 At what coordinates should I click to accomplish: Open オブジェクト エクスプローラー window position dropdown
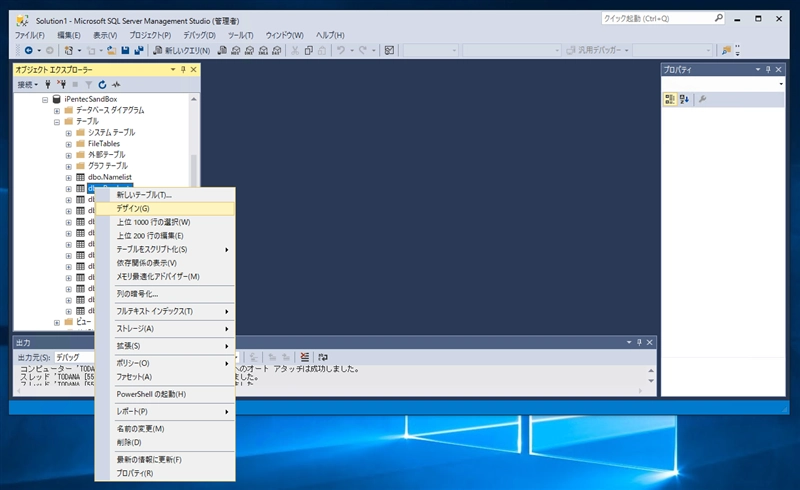tap(173, 69)
